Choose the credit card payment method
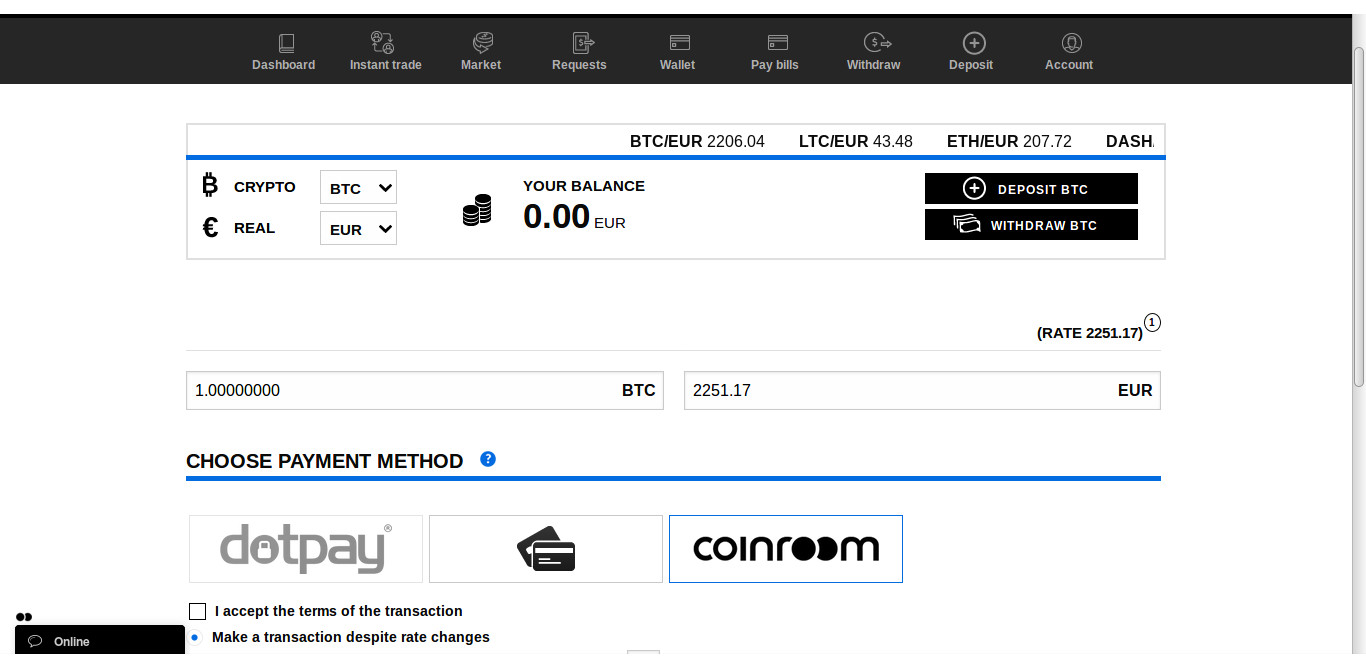 (546, 548)
